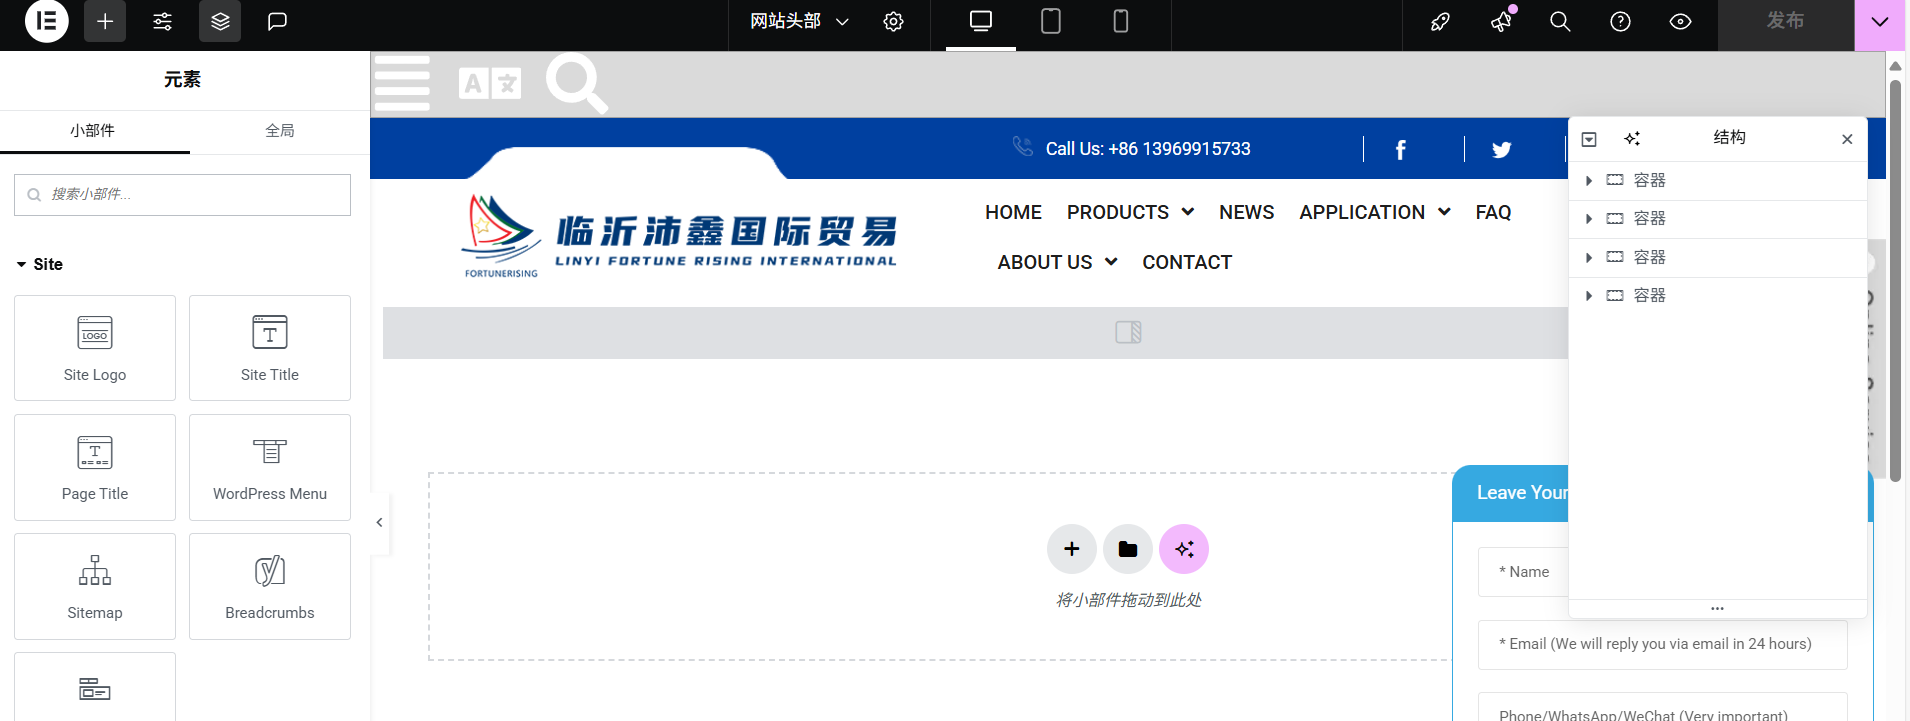
Task: Open the finder search icon in top bar
Action: (x=1559, y=21)
